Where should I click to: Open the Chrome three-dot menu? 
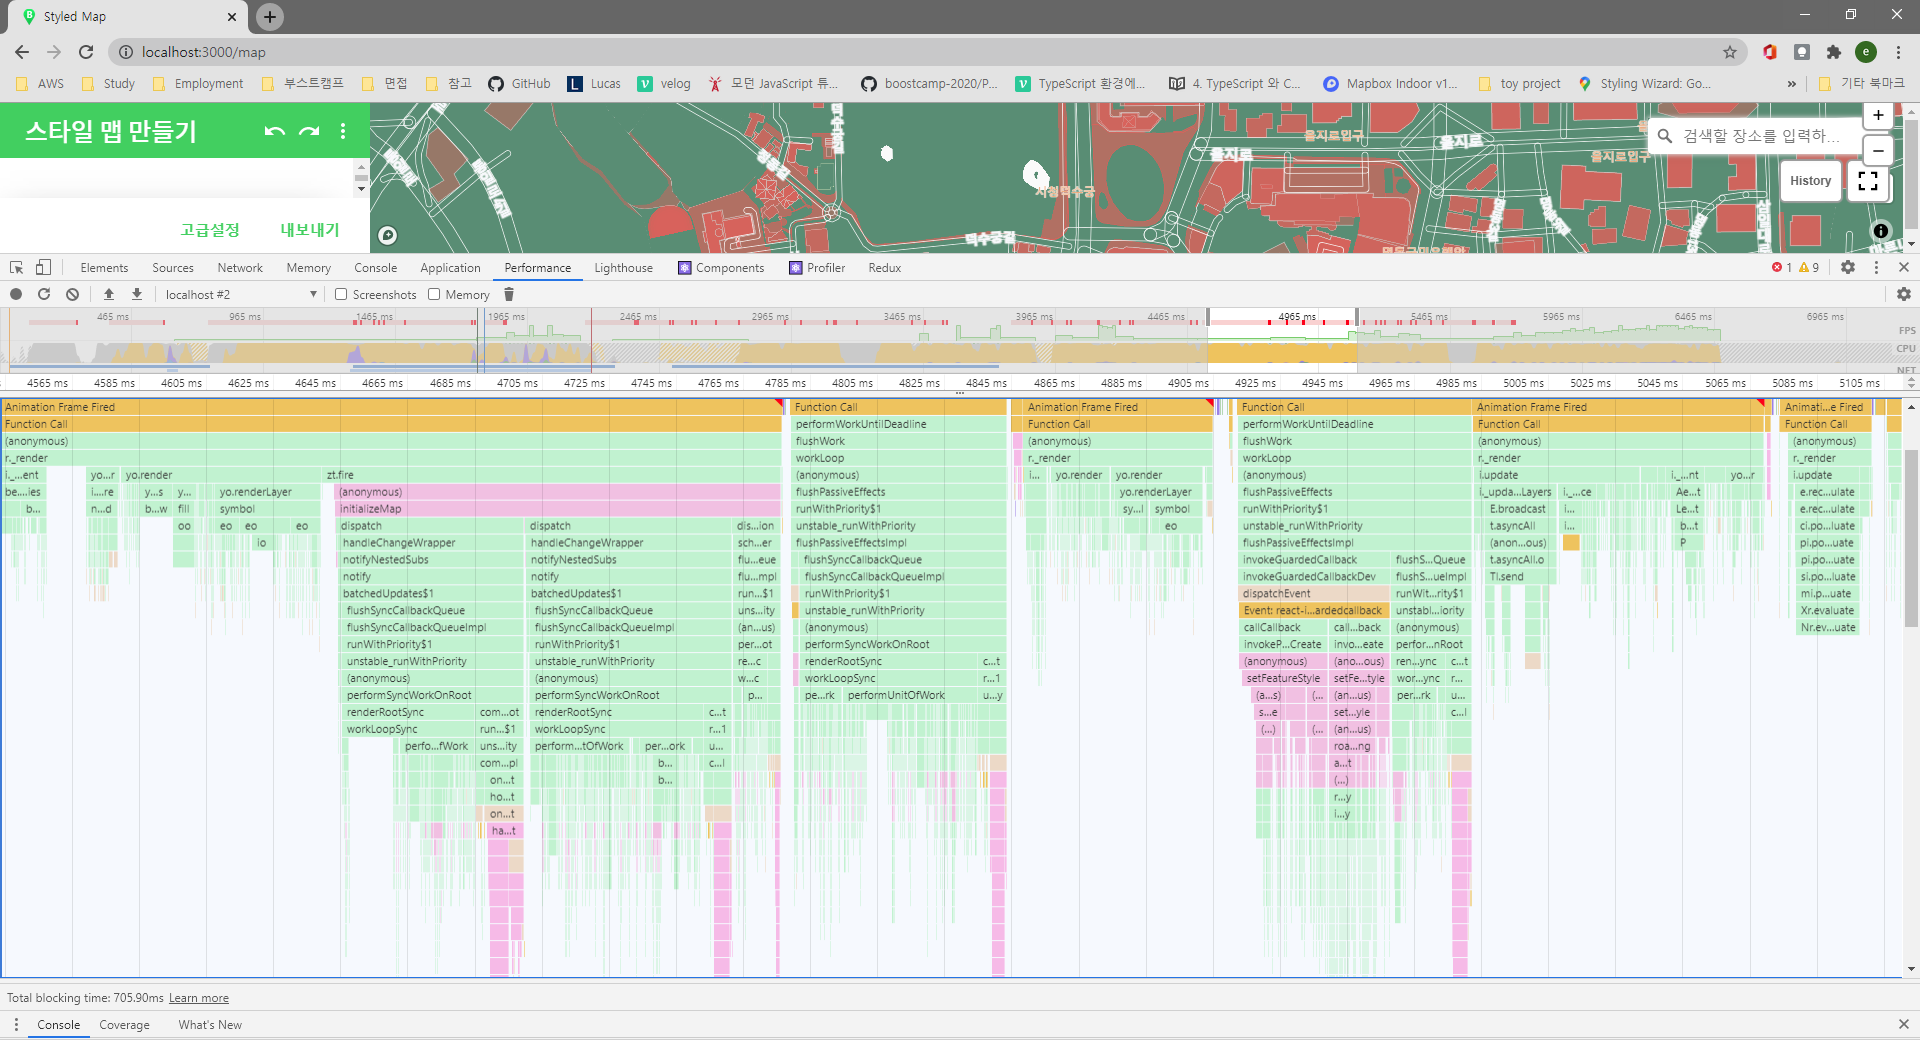pos(1898,52)
